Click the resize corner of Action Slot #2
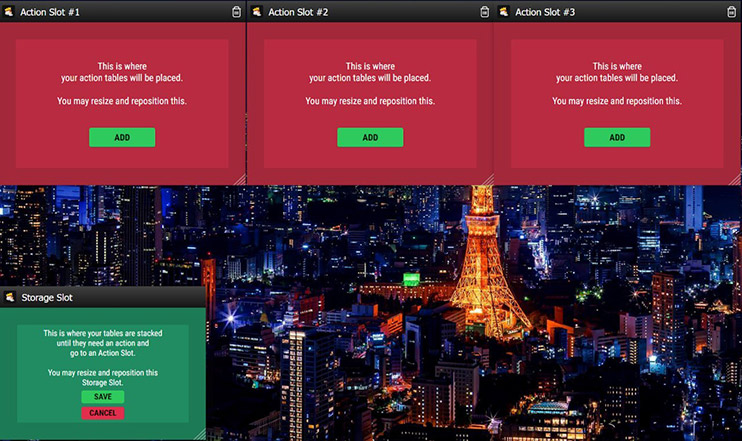 click(488, 180)
